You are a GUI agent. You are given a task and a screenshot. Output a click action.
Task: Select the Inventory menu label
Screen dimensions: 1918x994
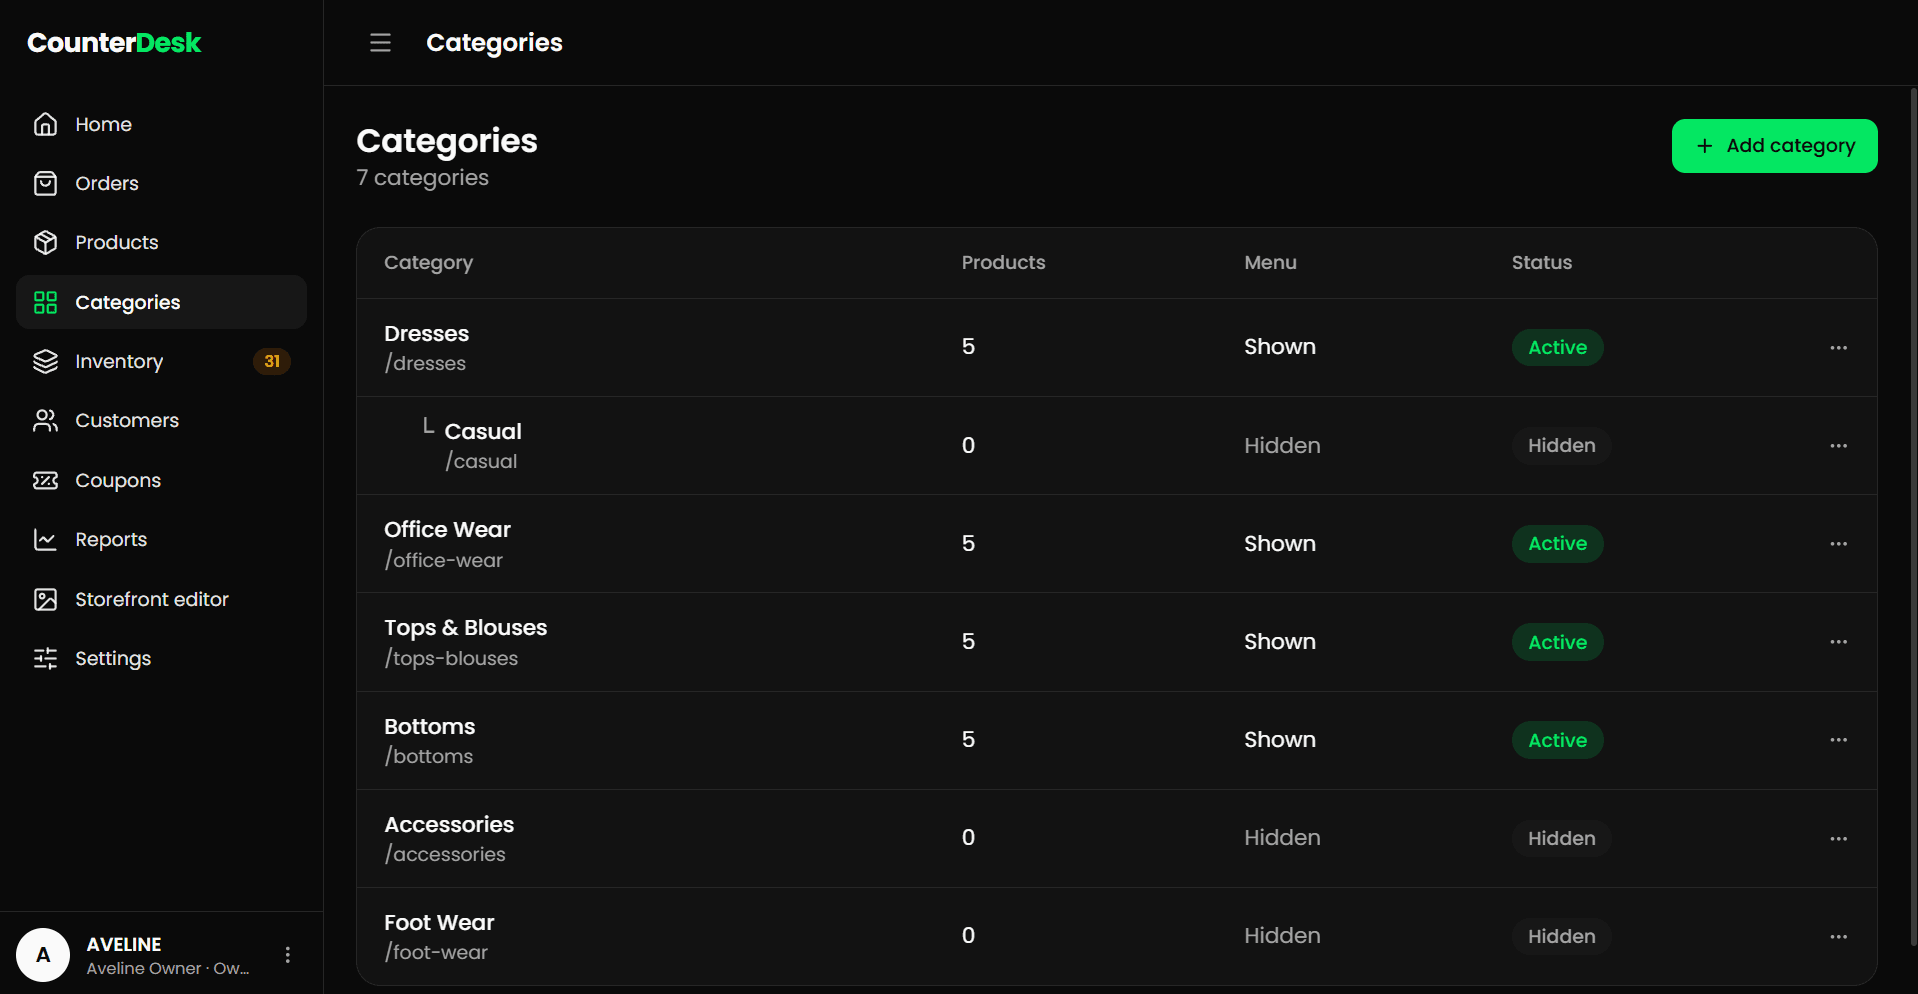(x=119, y=361)
